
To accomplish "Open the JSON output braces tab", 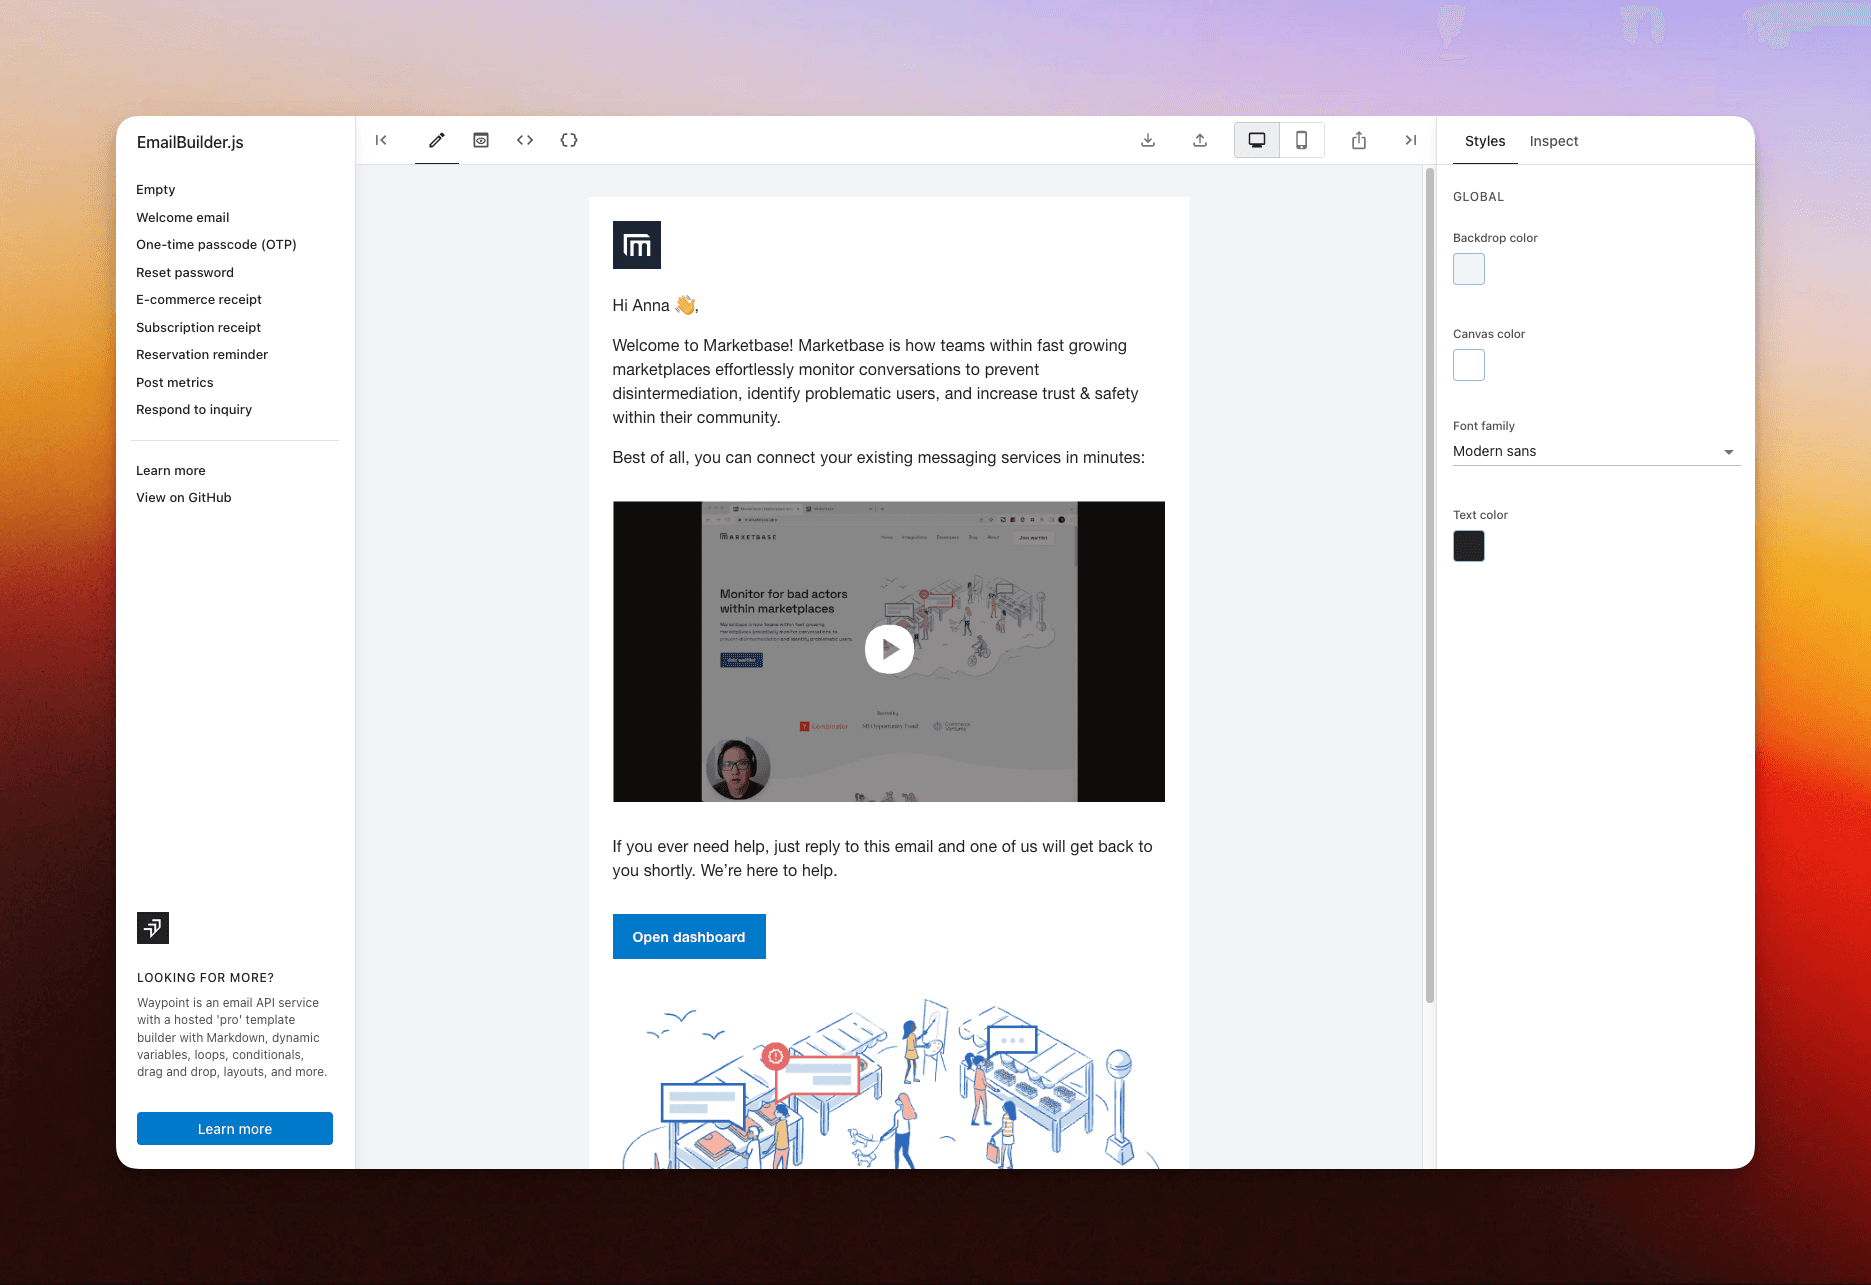I will [x=569, y=140].
